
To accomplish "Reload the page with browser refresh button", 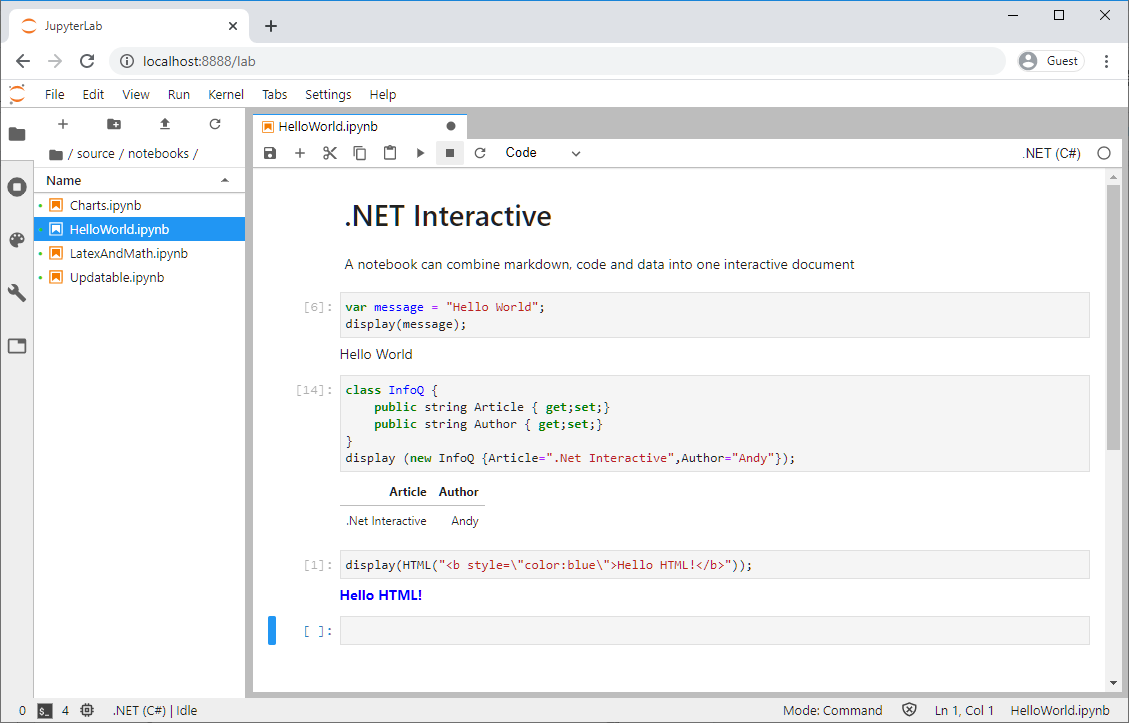I will click(x=87, y=61).
